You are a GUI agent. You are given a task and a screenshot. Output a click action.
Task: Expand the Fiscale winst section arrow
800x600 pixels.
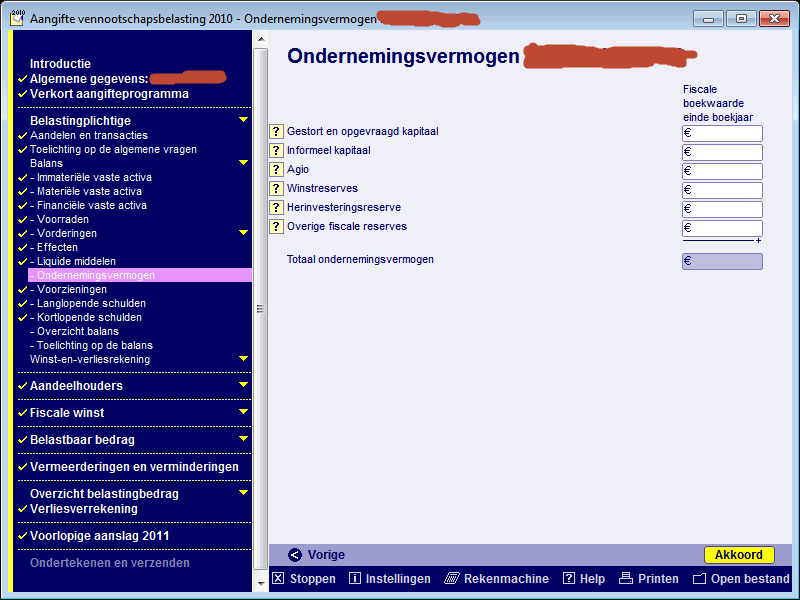click(x=243, y=413)
